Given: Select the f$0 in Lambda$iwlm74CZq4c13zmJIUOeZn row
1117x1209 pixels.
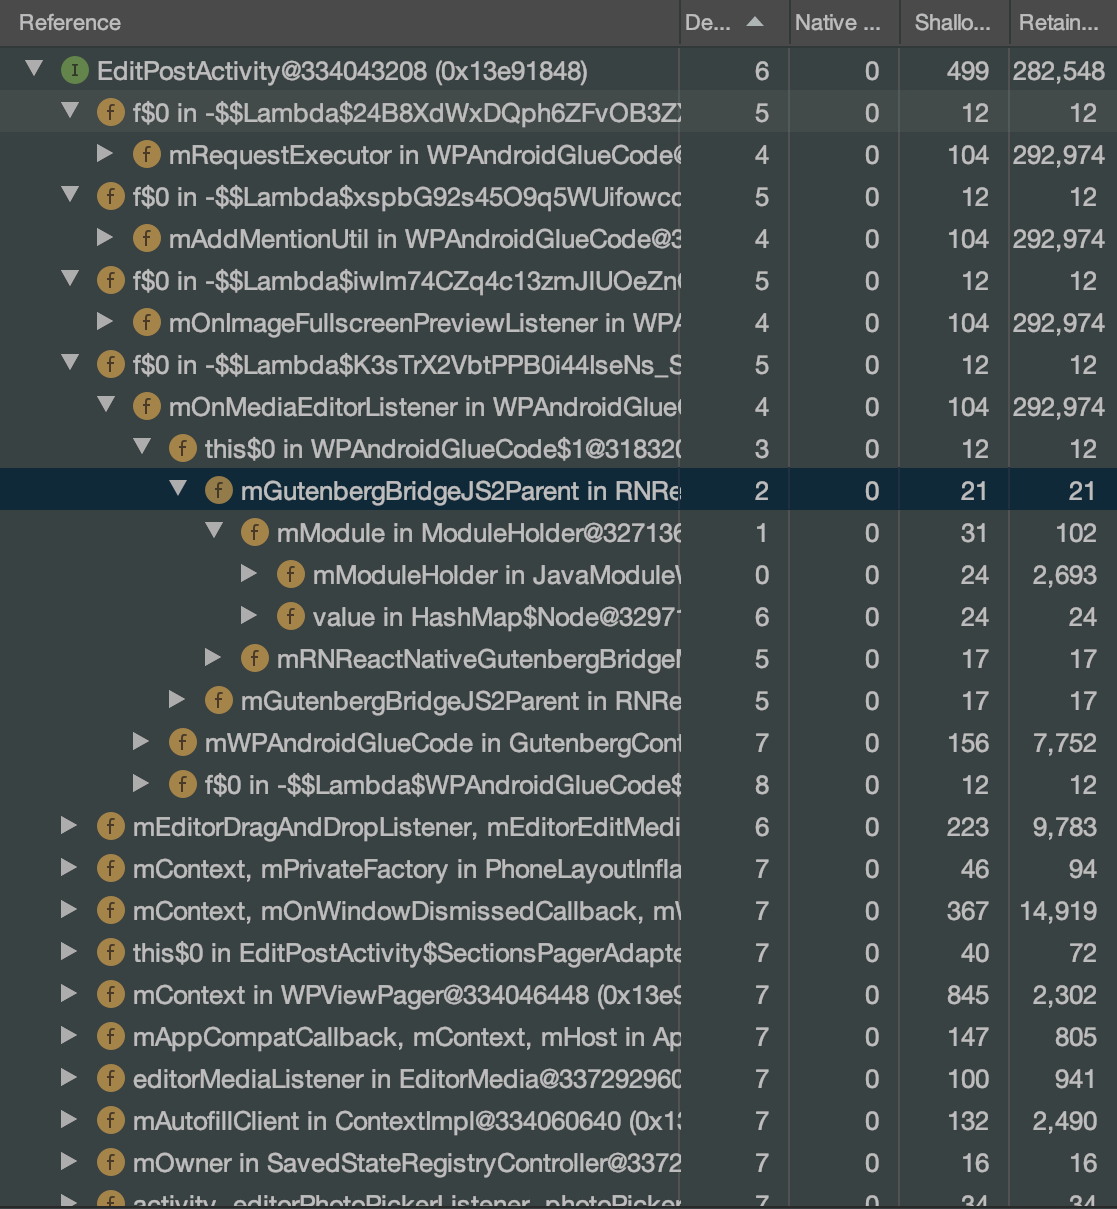Looking at the screenshot, I should [558, 280].
